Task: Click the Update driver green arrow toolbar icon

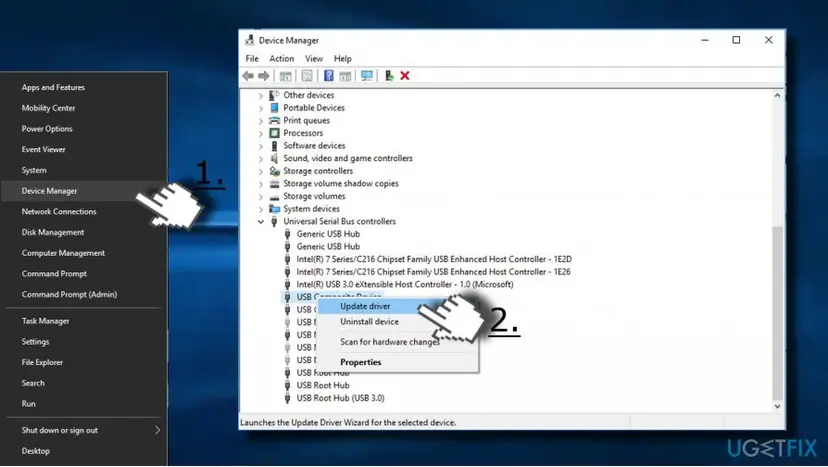Action: point(389,76)
